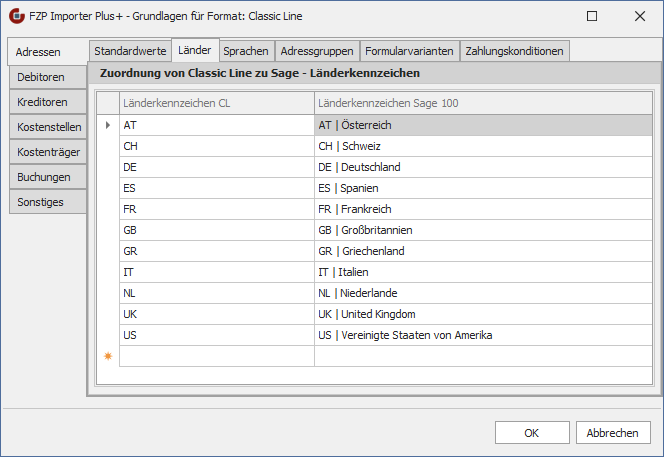
Task: Open the Adressgruppen tab
Action: pyautogui.click(x=317, y=51)
